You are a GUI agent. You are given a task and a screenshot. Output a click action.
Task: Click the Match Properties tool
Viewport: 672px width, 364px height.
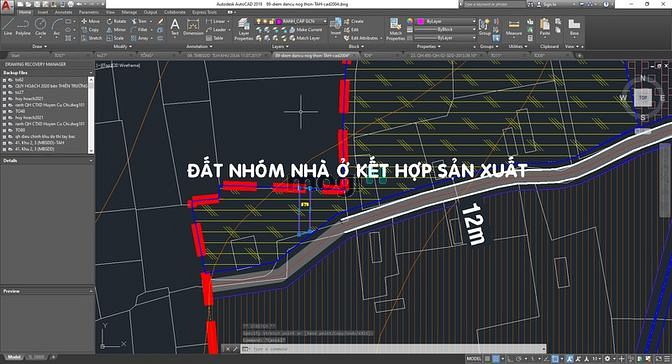point(395,29)
